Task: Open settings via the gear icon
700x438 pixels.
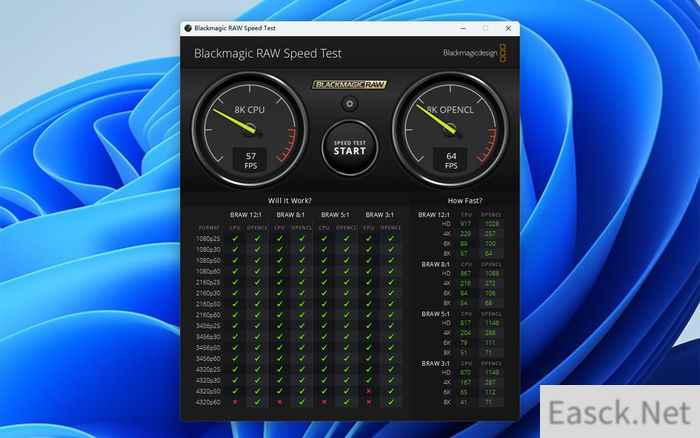Action: [x=350, y=104]
